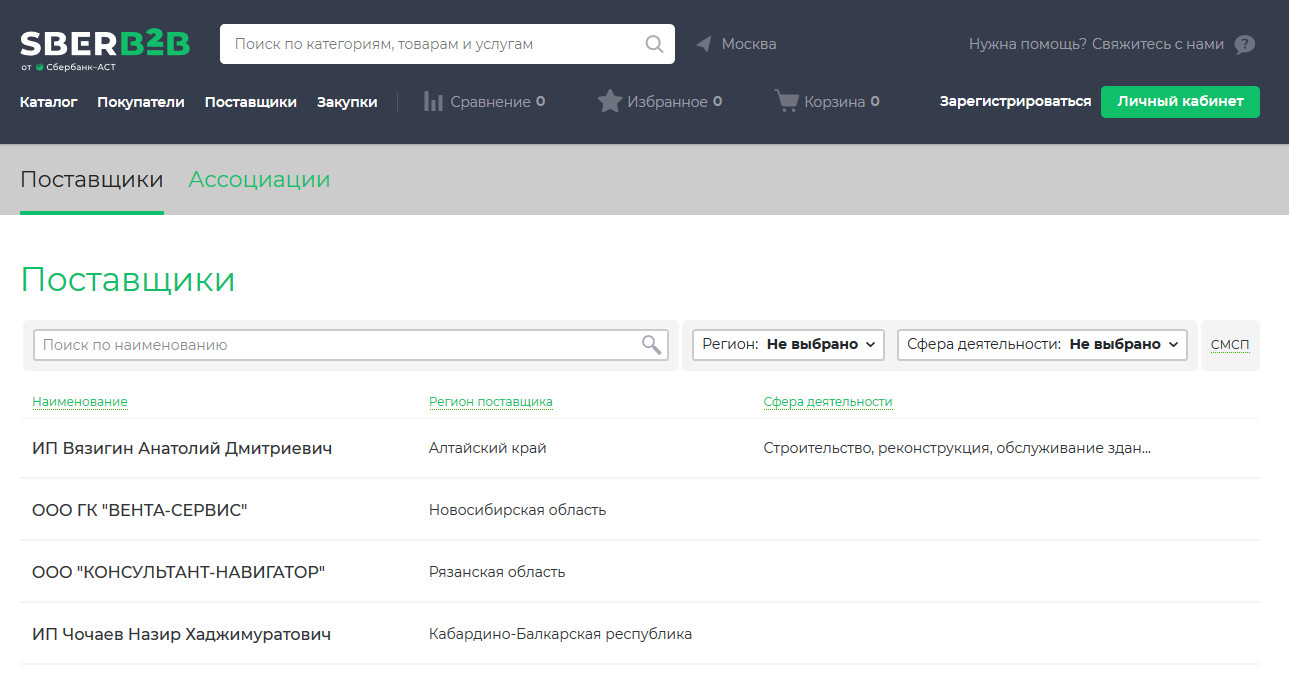The image size is (1289, 674).
Task: Click the Новосибирская область region cell
Action: click(517, 511)
